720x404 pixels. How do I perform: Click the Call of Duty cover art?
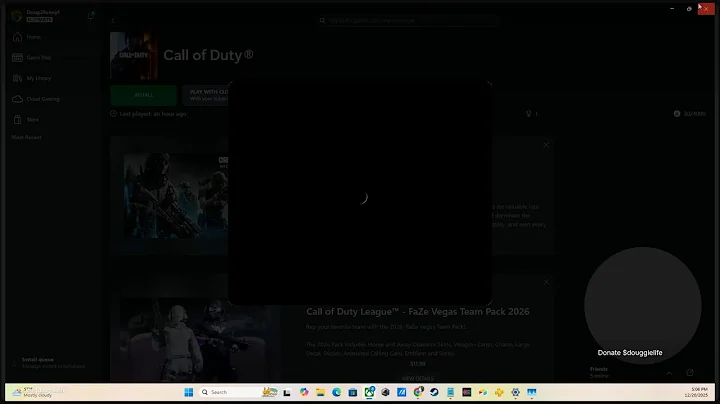click(x=134, y=56)
